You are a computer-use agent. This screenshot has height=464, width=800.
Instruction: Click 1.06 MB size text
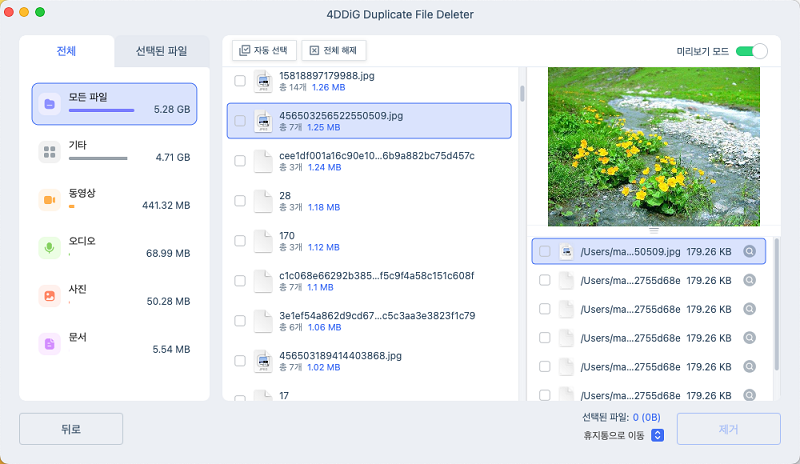point(324,327)
